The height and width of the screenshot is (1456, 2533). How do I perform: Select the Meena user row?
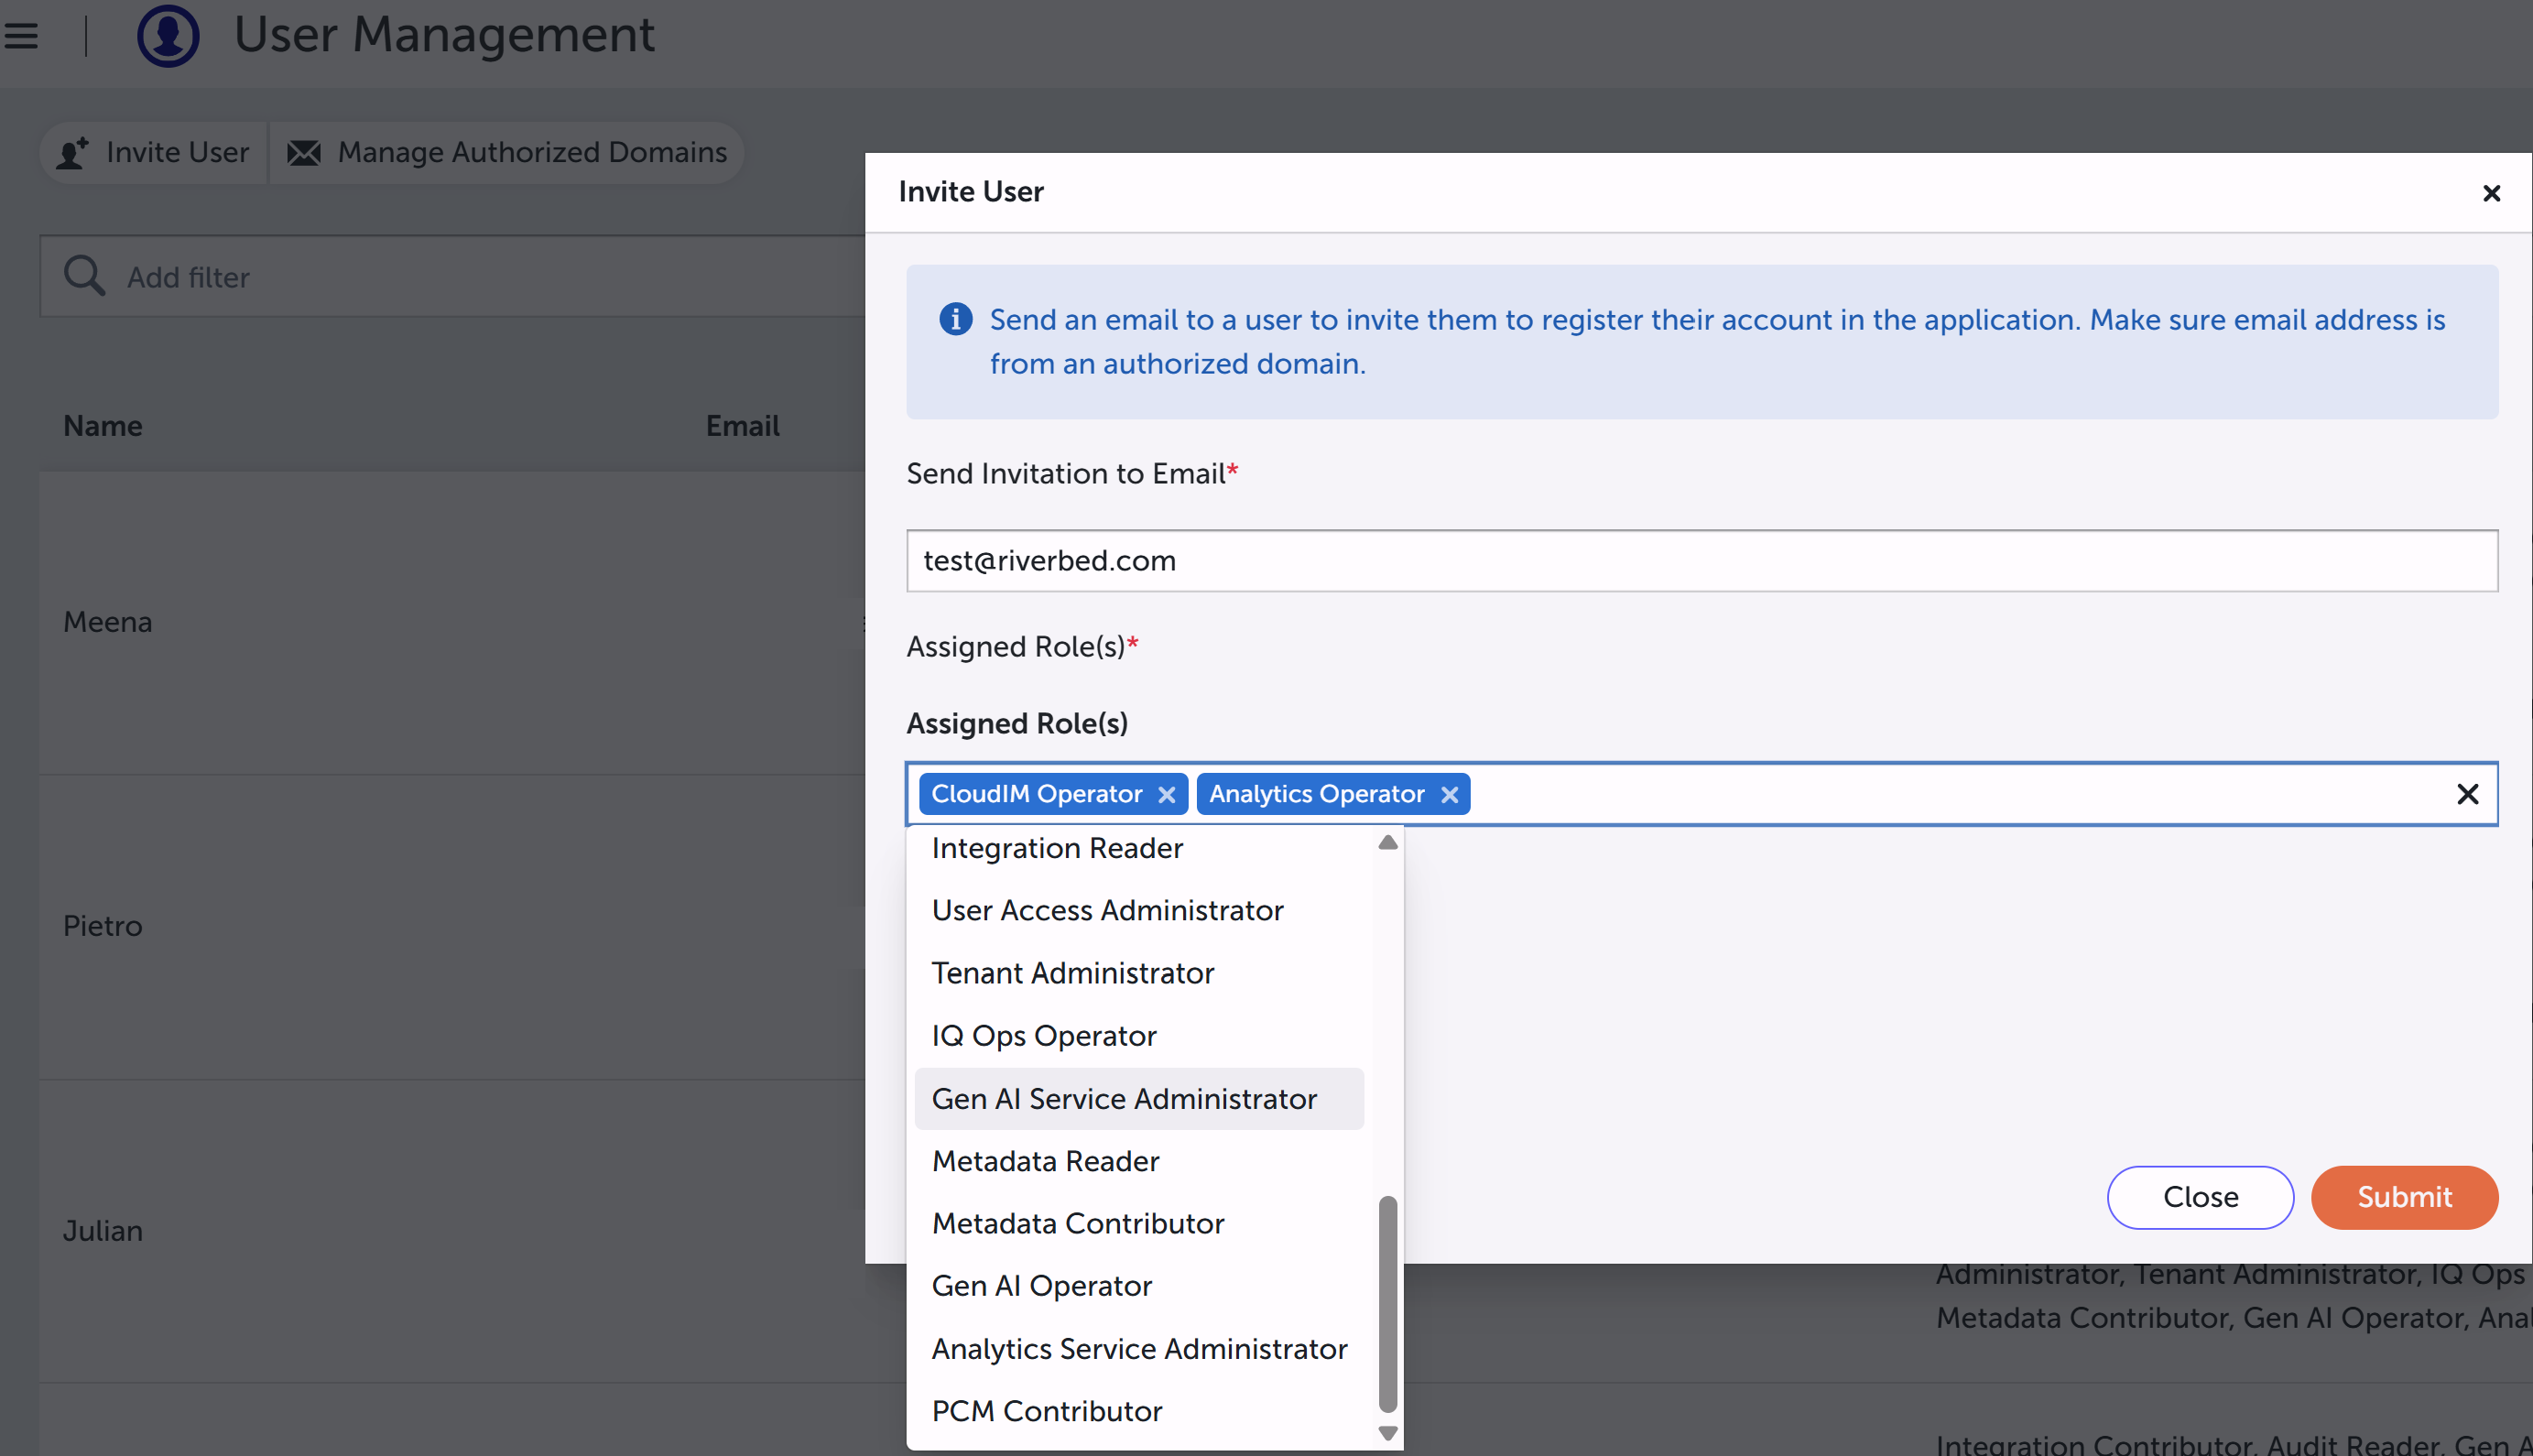click(x=452, y=622)
